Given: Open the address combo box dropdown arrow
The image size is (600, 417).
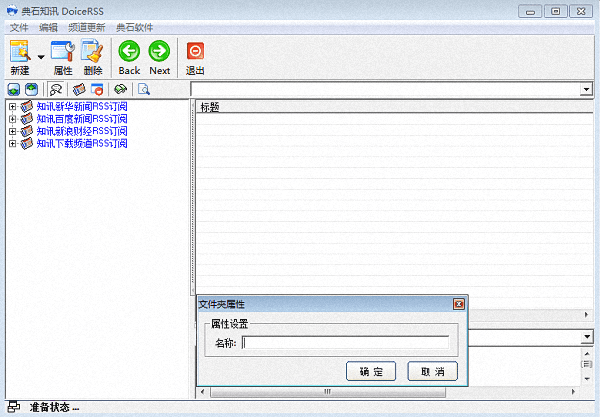Looking at the screenshot, I should pyautogui.click(x=586, y=89).
